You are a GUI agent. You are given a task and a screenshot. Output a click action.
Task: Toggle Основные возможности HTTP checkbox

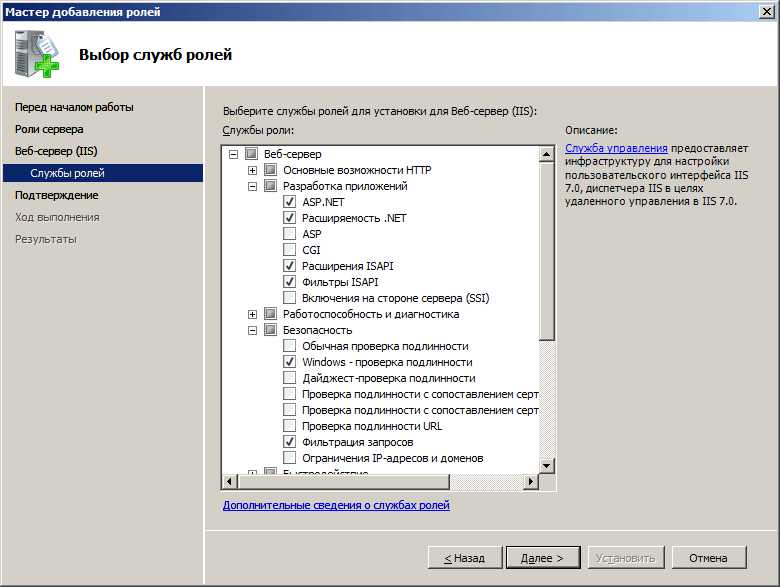coord(271,170)
